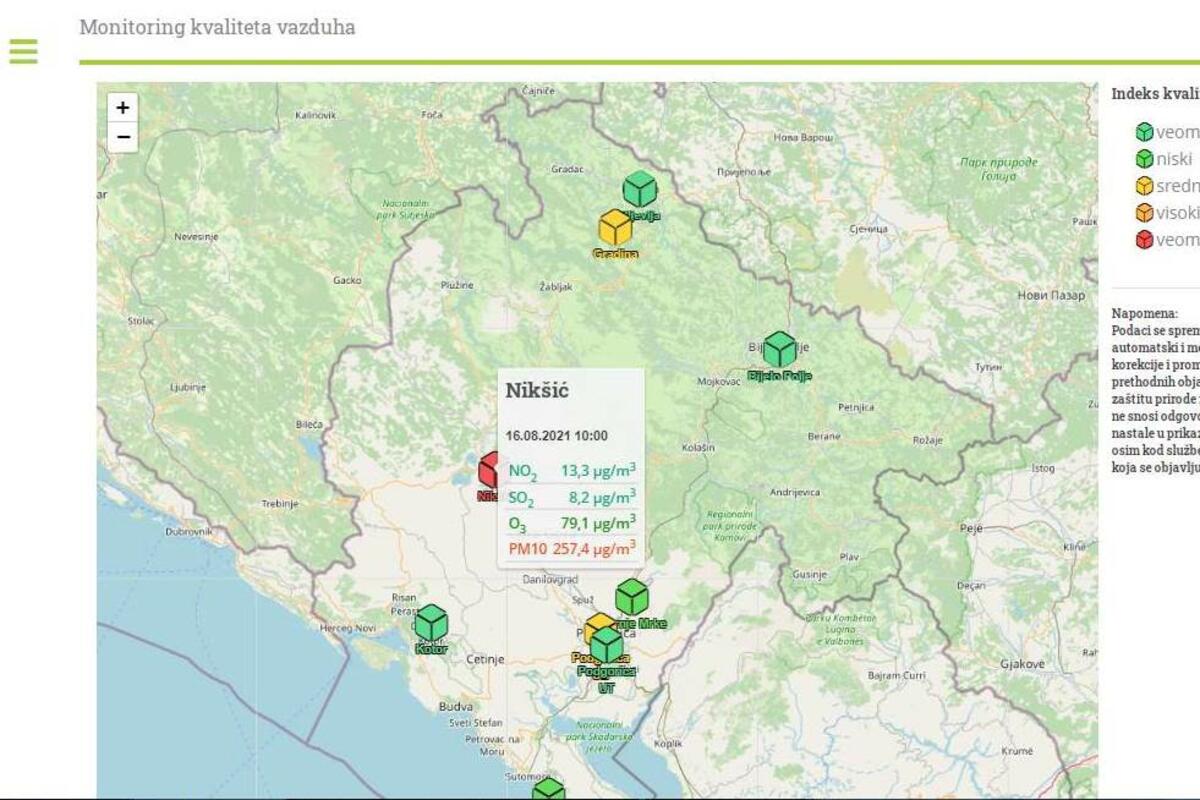Select the O3 value row
This screenshot has width=1200, height=800.
pos(571,523)
